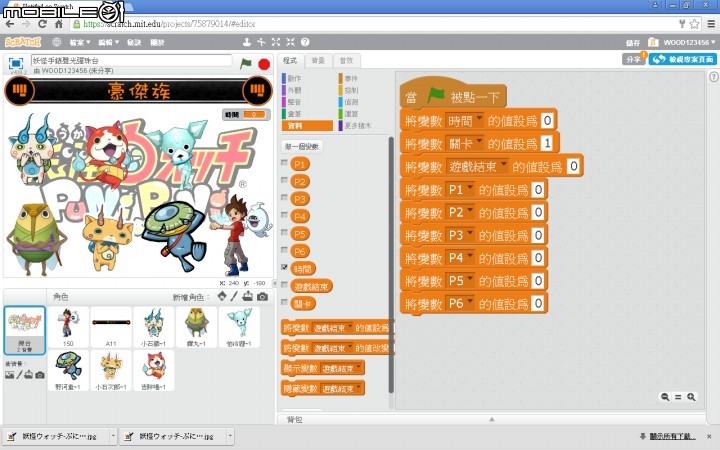
Task: Take backdrop photo from camera
Action: [x=40, y=375]
